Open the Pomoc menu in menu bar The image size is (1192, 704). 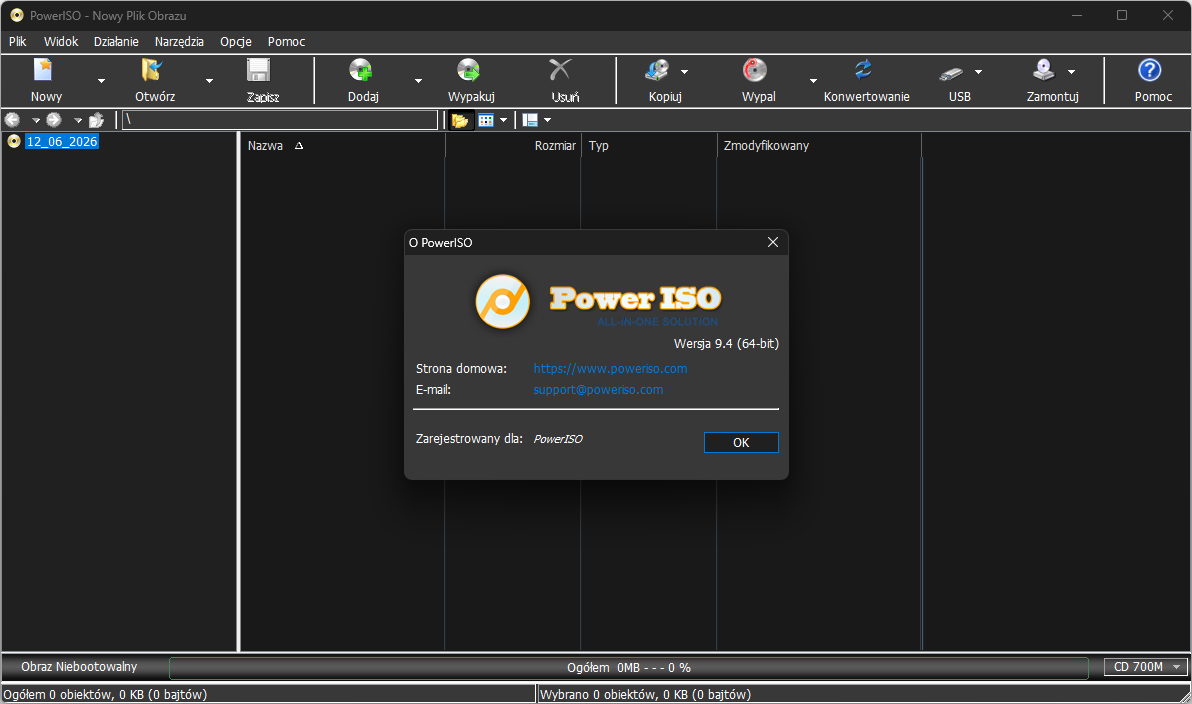[x=287, y=42]
